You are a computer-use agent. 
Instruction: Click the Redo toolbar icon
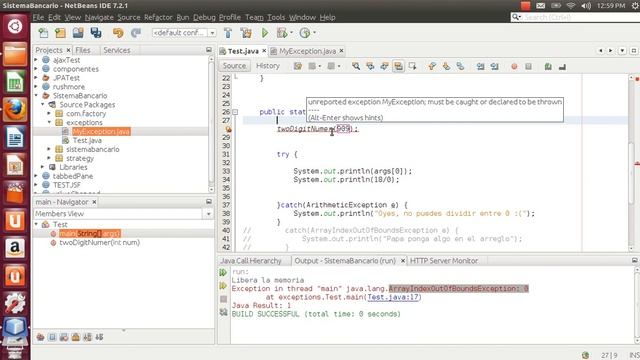(x=136, y=33)
